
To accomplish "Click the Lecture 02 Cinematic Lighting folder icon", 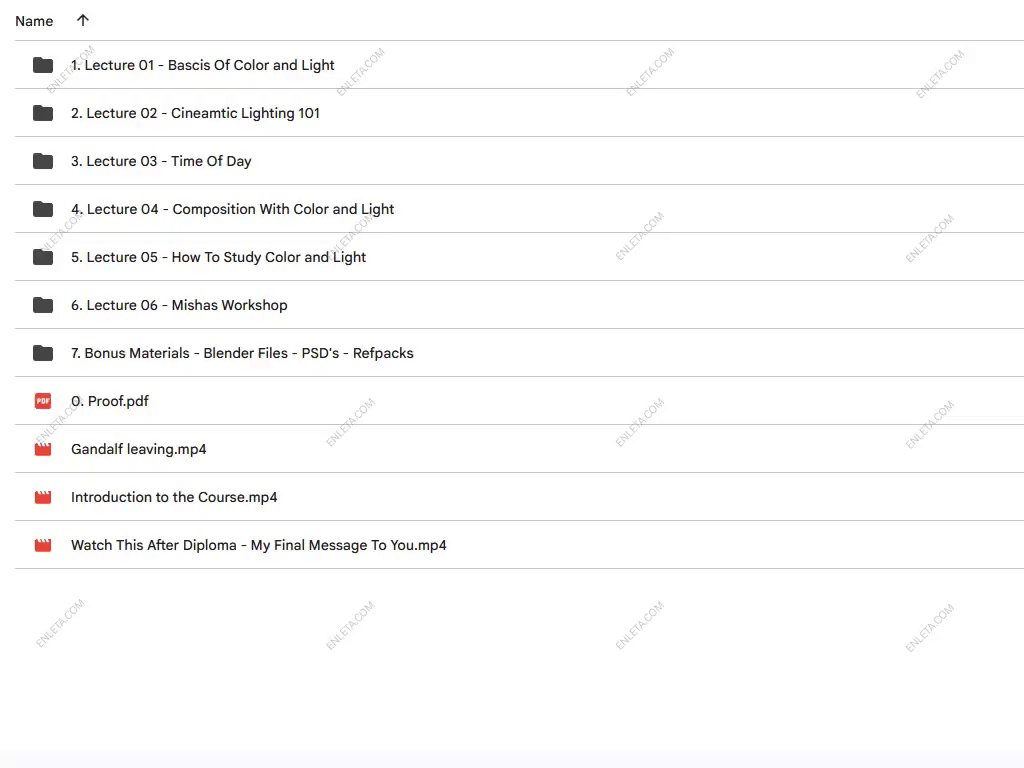I will pyautogui.click(x=43, y=113).
